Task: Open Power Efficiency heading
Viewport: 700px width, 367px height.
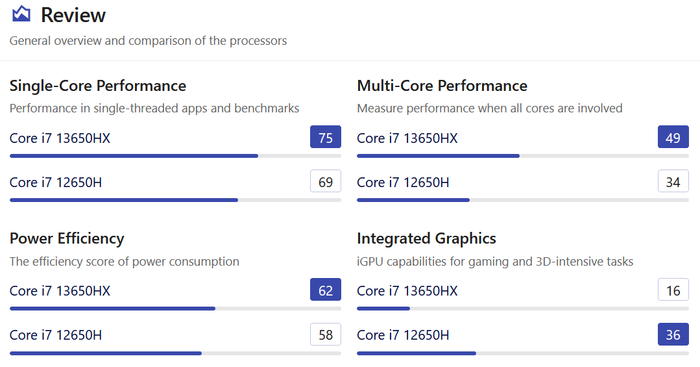Action: (67, 238)
